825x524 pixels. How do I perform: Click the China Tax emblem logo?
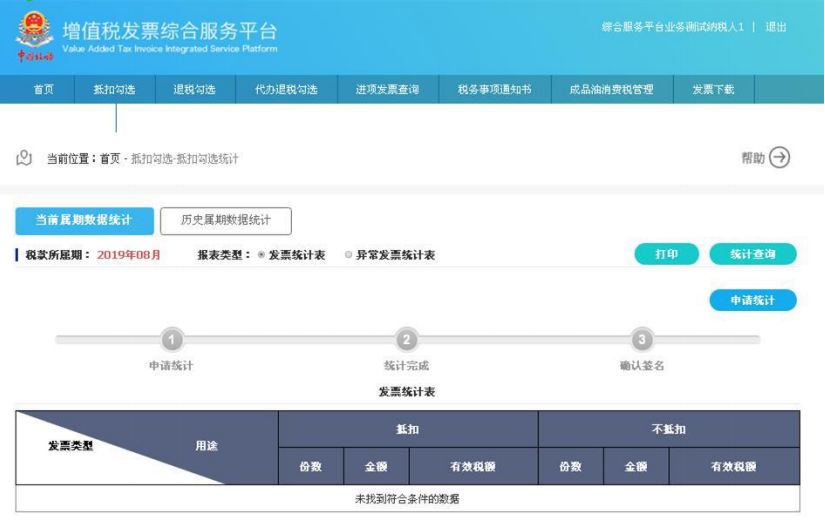click(x=34, y=36)
